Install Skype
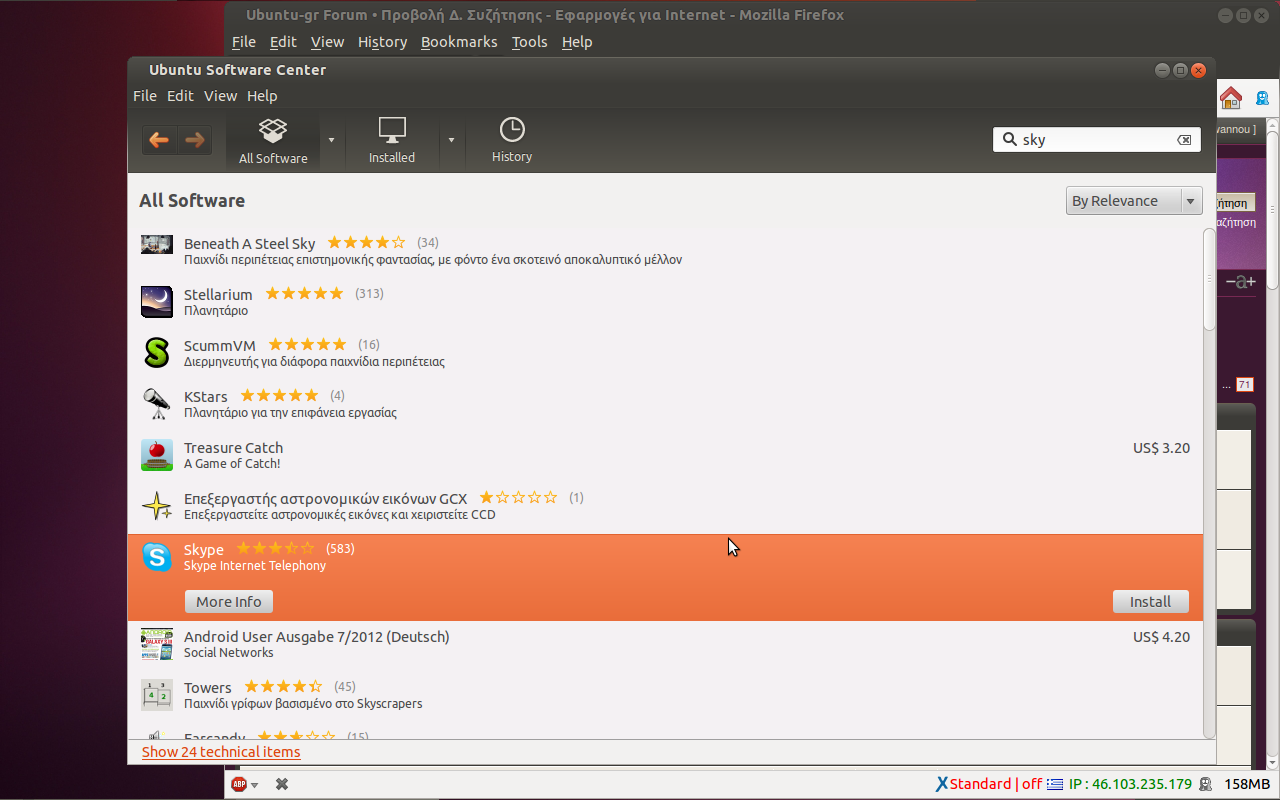The image size is (1280, 800). coord(1150,602)
